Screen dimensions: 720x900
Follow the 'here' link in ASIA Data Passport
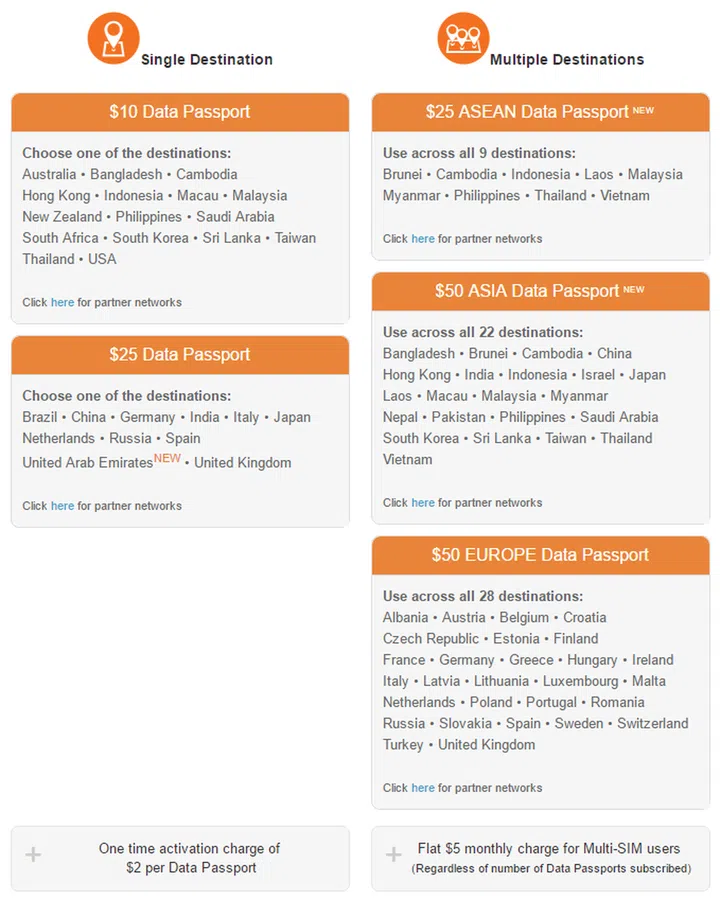pyautogui.click(x=423, y=503)
